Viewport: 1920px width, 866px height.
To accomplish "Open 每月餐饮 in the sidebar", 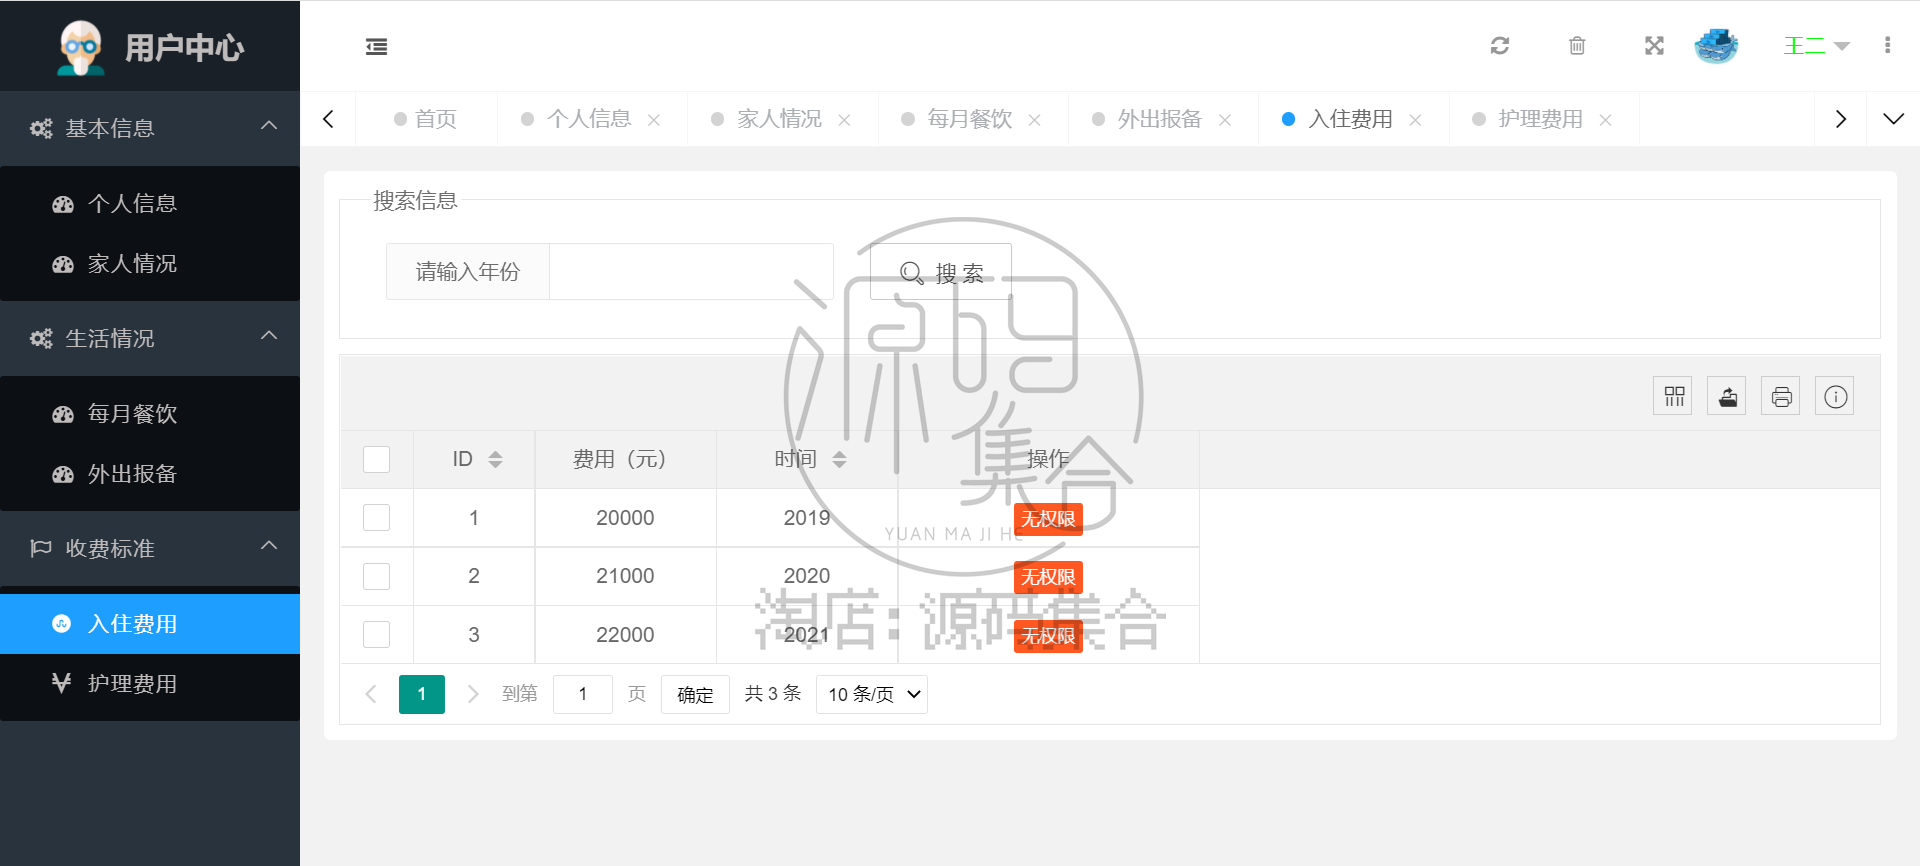I will tap(150, 414).
